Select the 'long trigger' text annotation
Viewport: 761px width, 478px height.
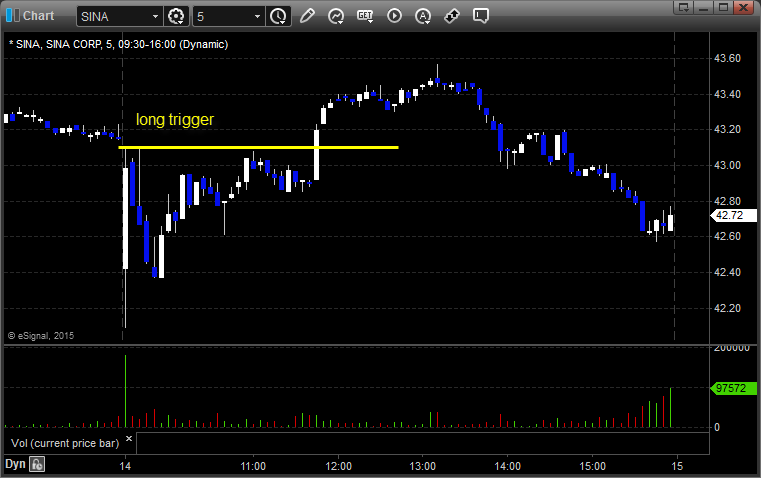(x=175, y=119)
